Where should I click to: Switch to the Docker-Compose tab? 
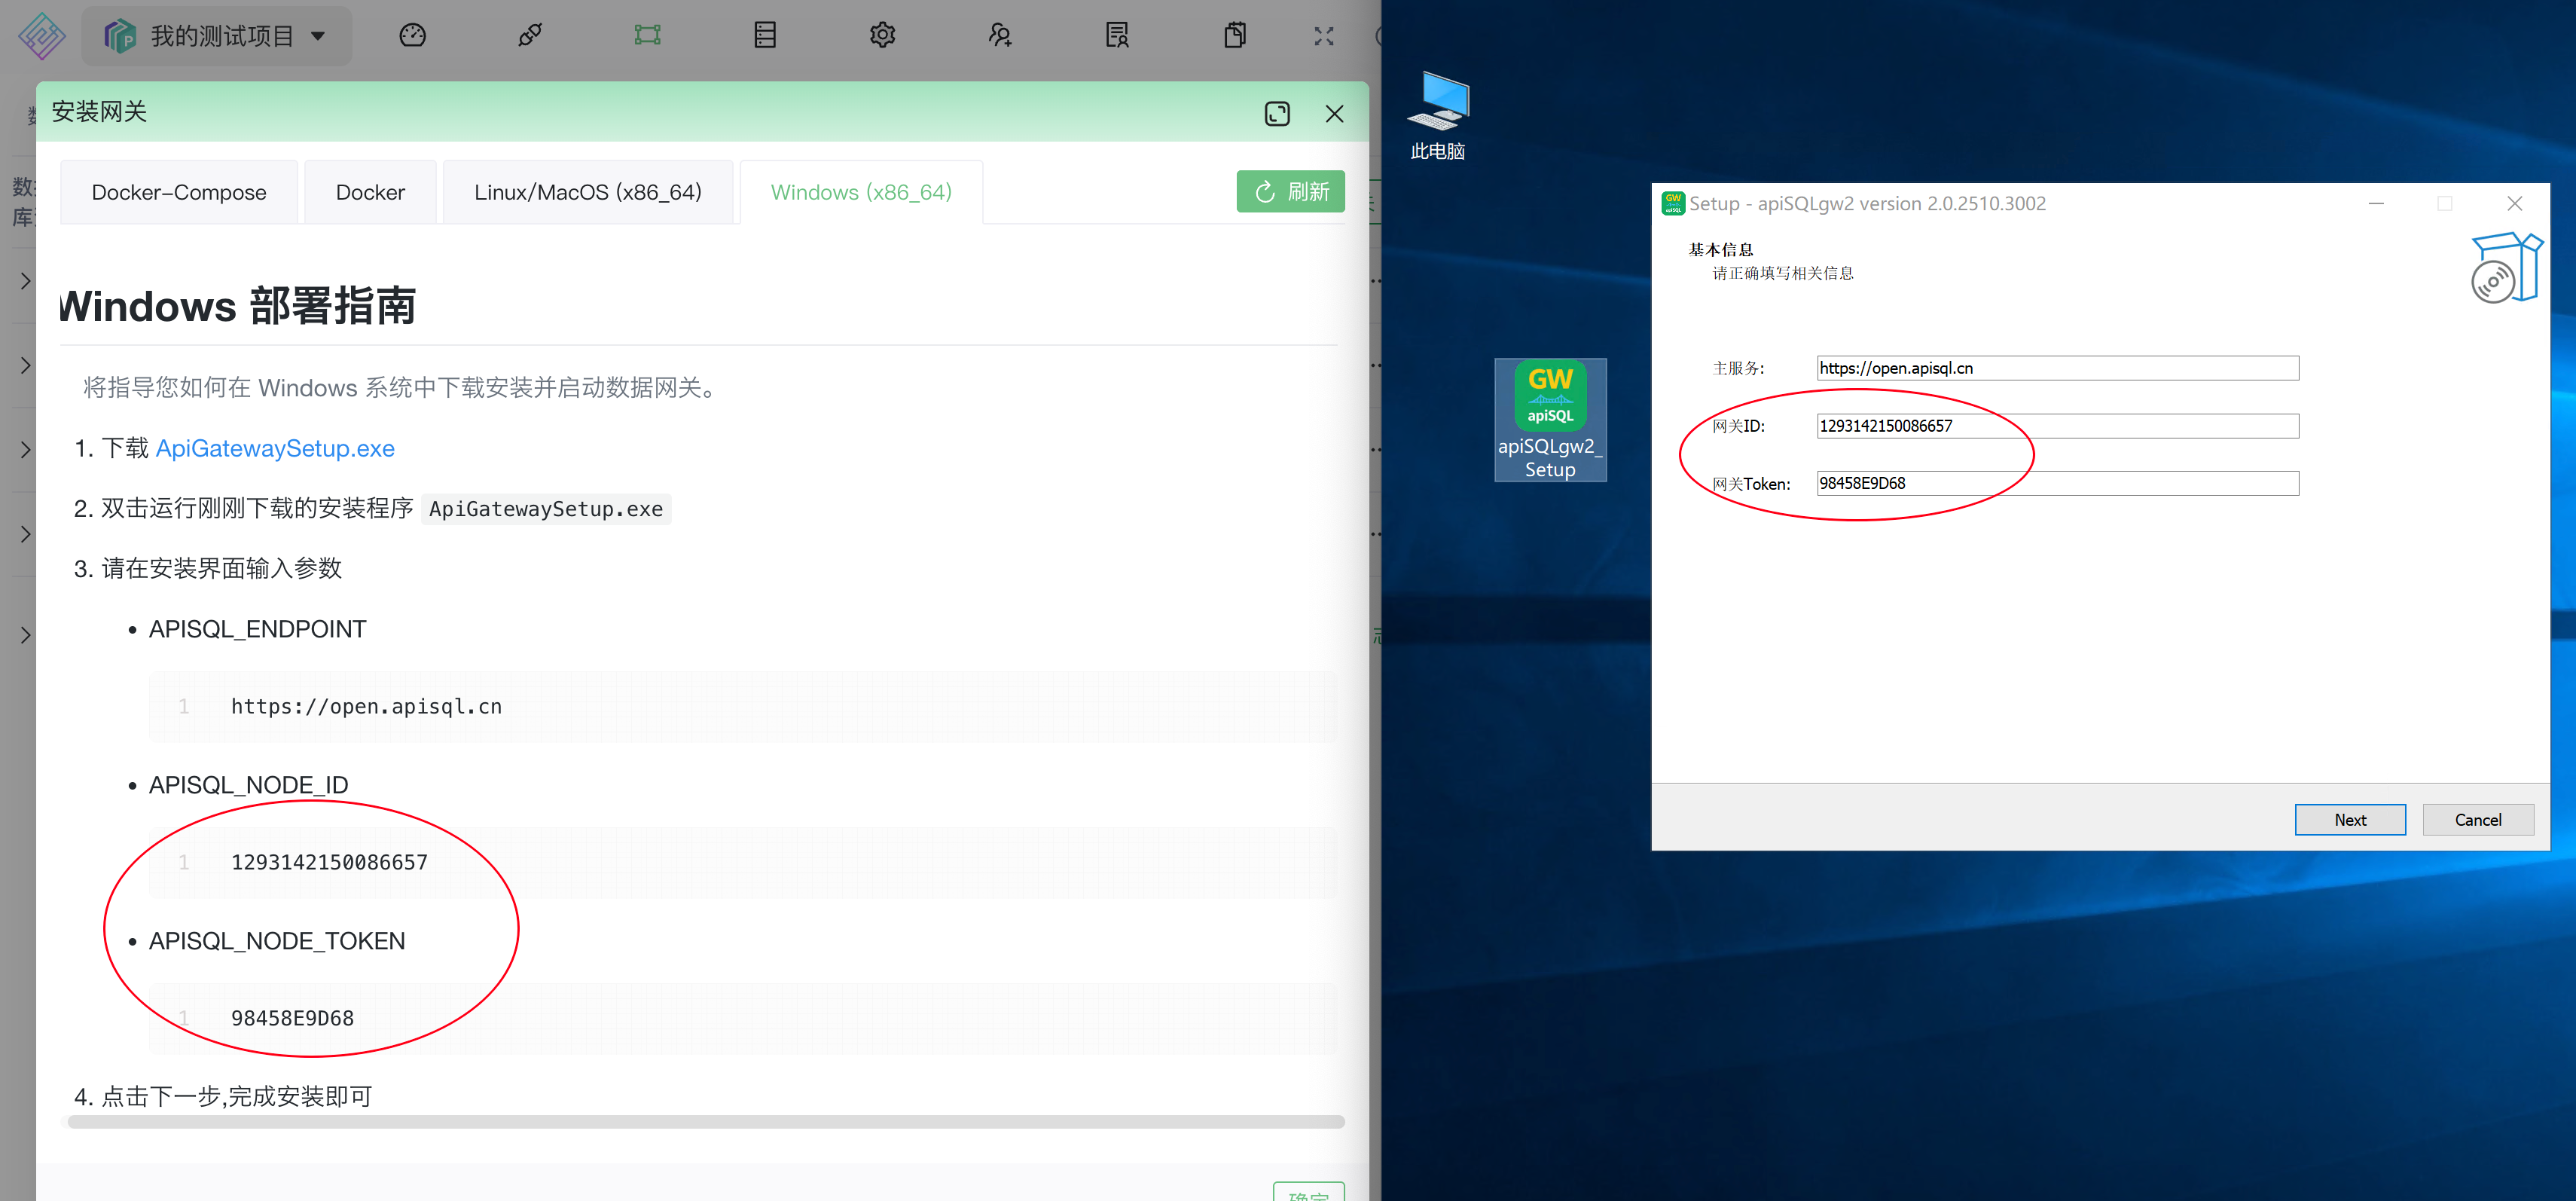tap(179, 192)
